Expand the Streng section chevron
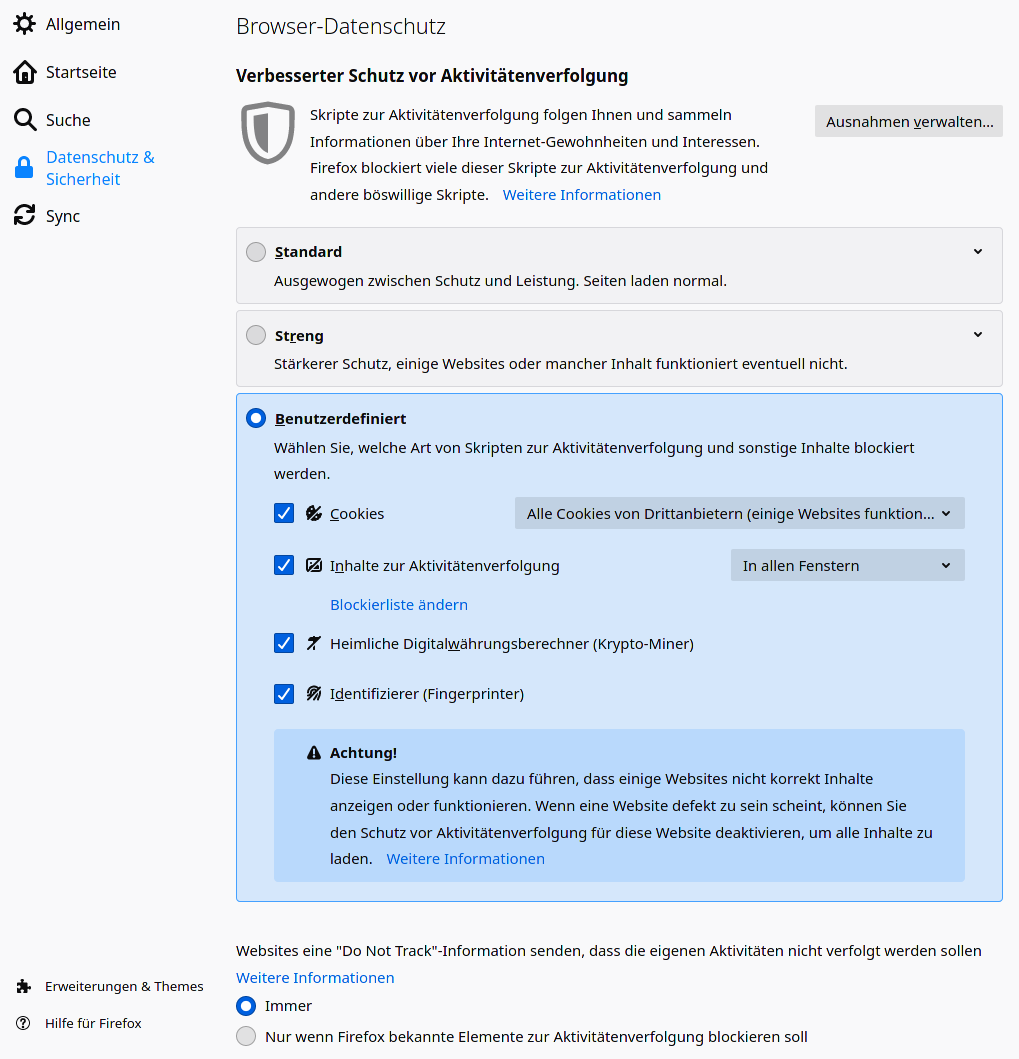The height and width of the screenshot is (1059, 1019). pos(978,335)
